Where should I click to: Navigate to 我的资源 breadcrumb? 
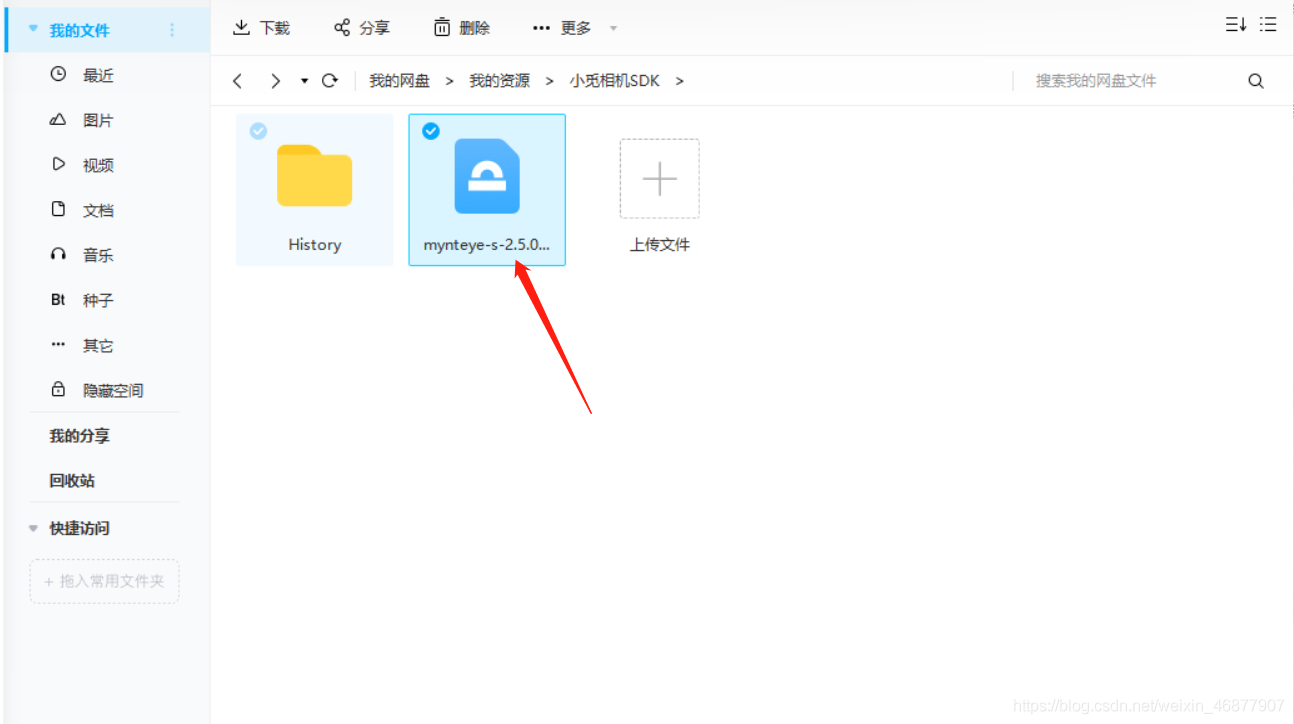pos(499,81)
